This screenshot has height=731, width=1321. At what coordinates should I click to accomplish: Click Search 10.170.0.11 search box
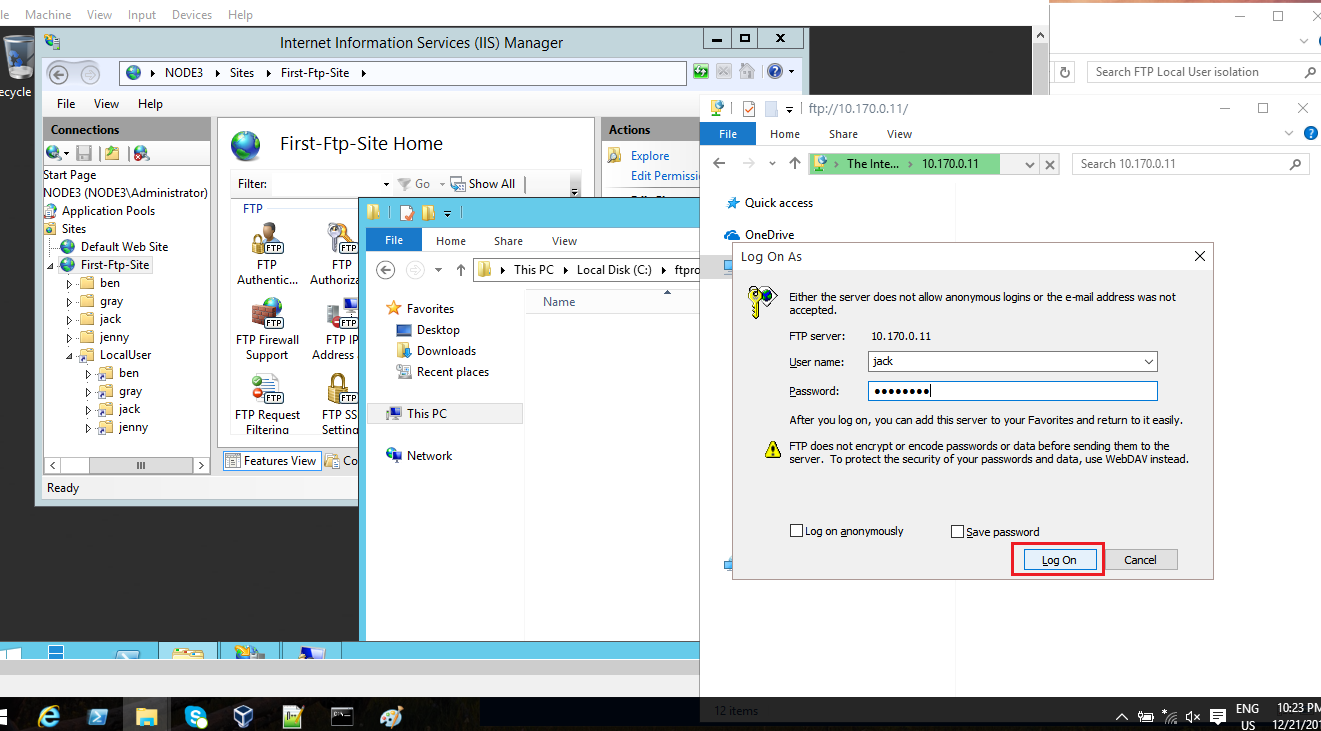coord(1189,164)
